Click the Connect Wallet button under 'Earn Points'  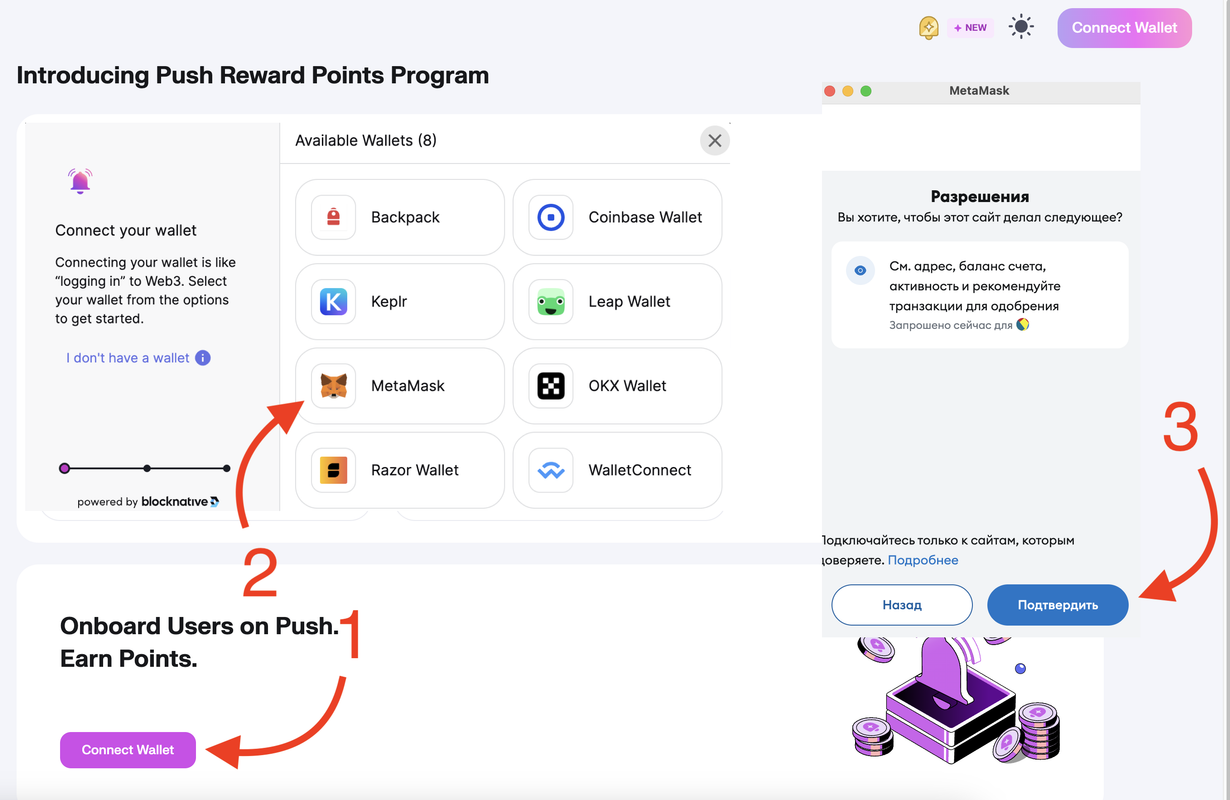[128, 750]
